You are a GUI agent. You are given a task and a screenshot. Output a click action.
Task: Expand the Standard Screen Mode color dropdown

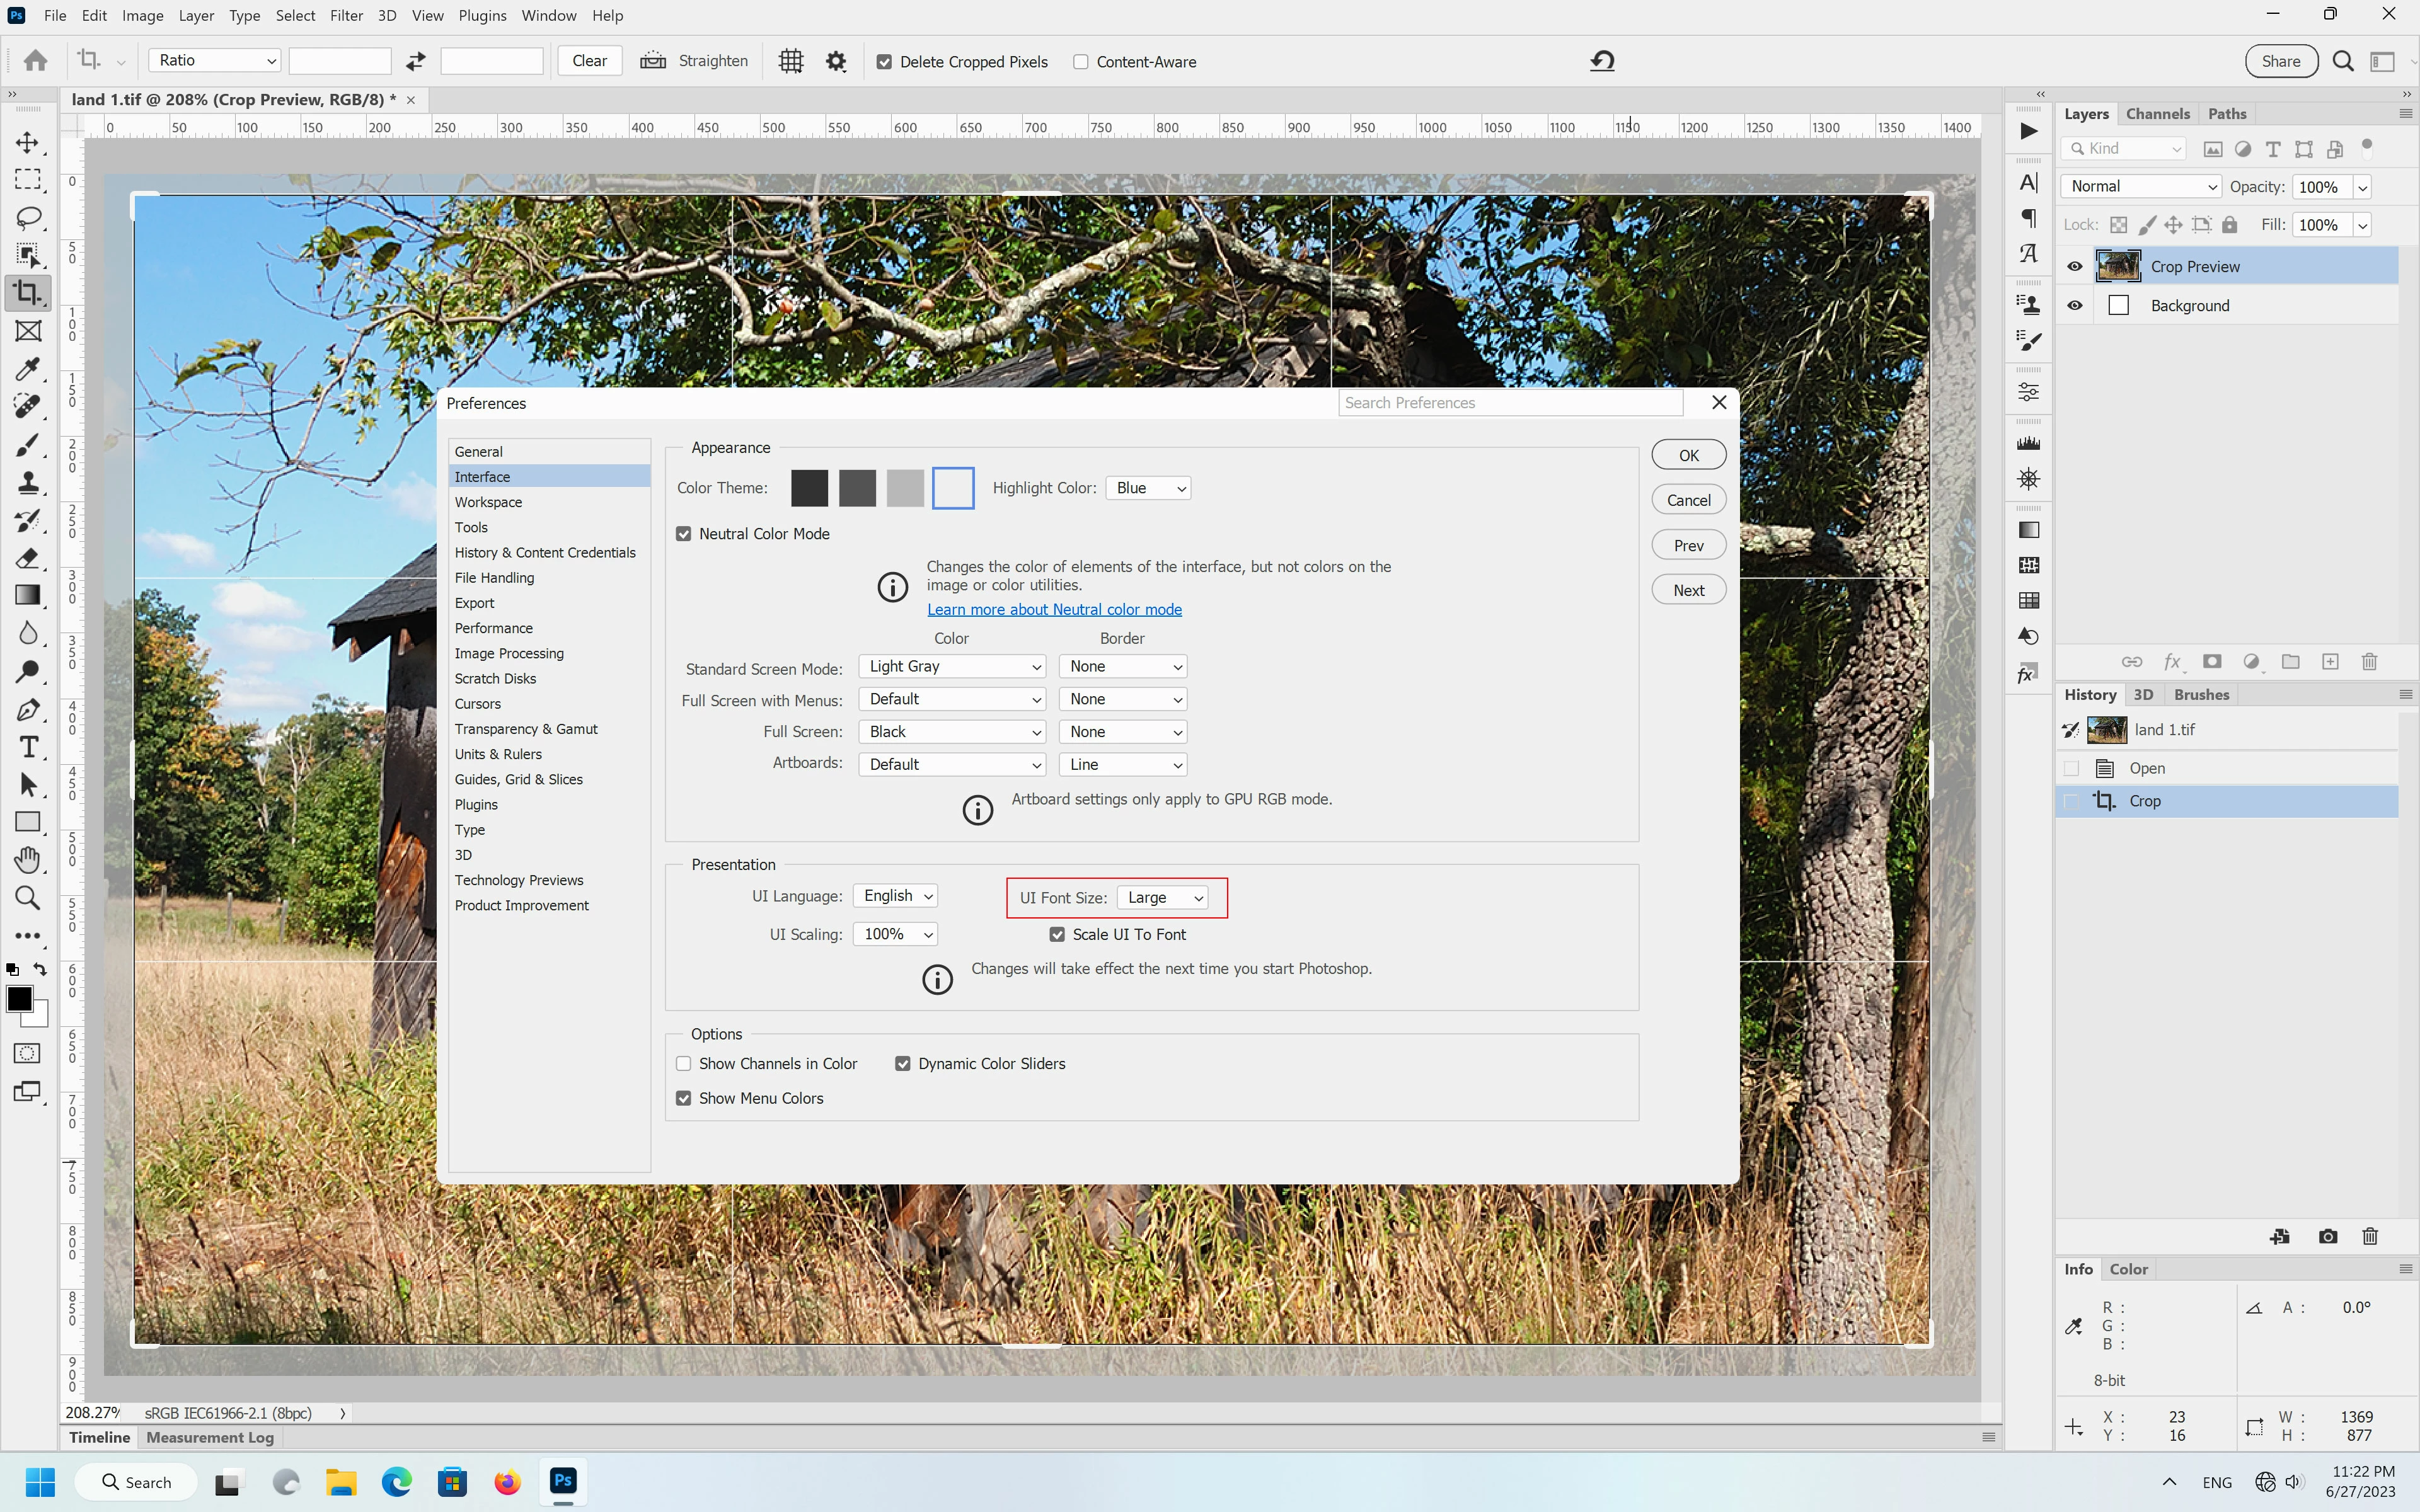click(952, 666)
